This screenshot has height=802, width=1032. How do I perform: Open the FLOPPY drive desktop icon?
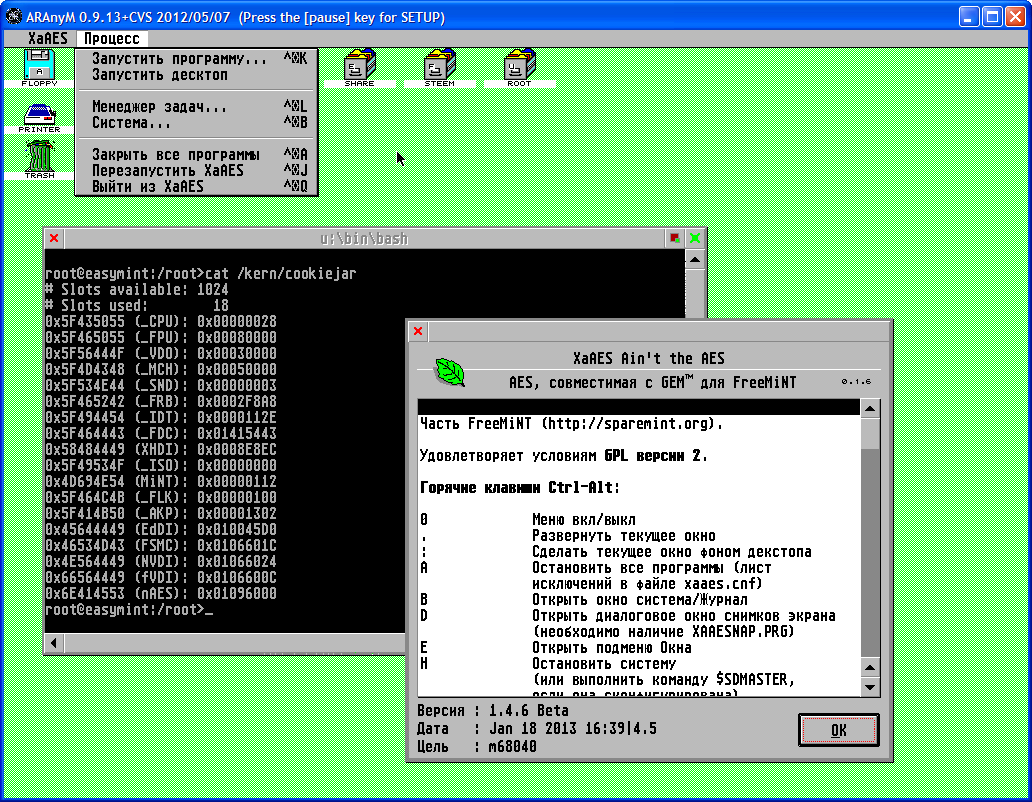pyautogui.click(x=39, y=68)
